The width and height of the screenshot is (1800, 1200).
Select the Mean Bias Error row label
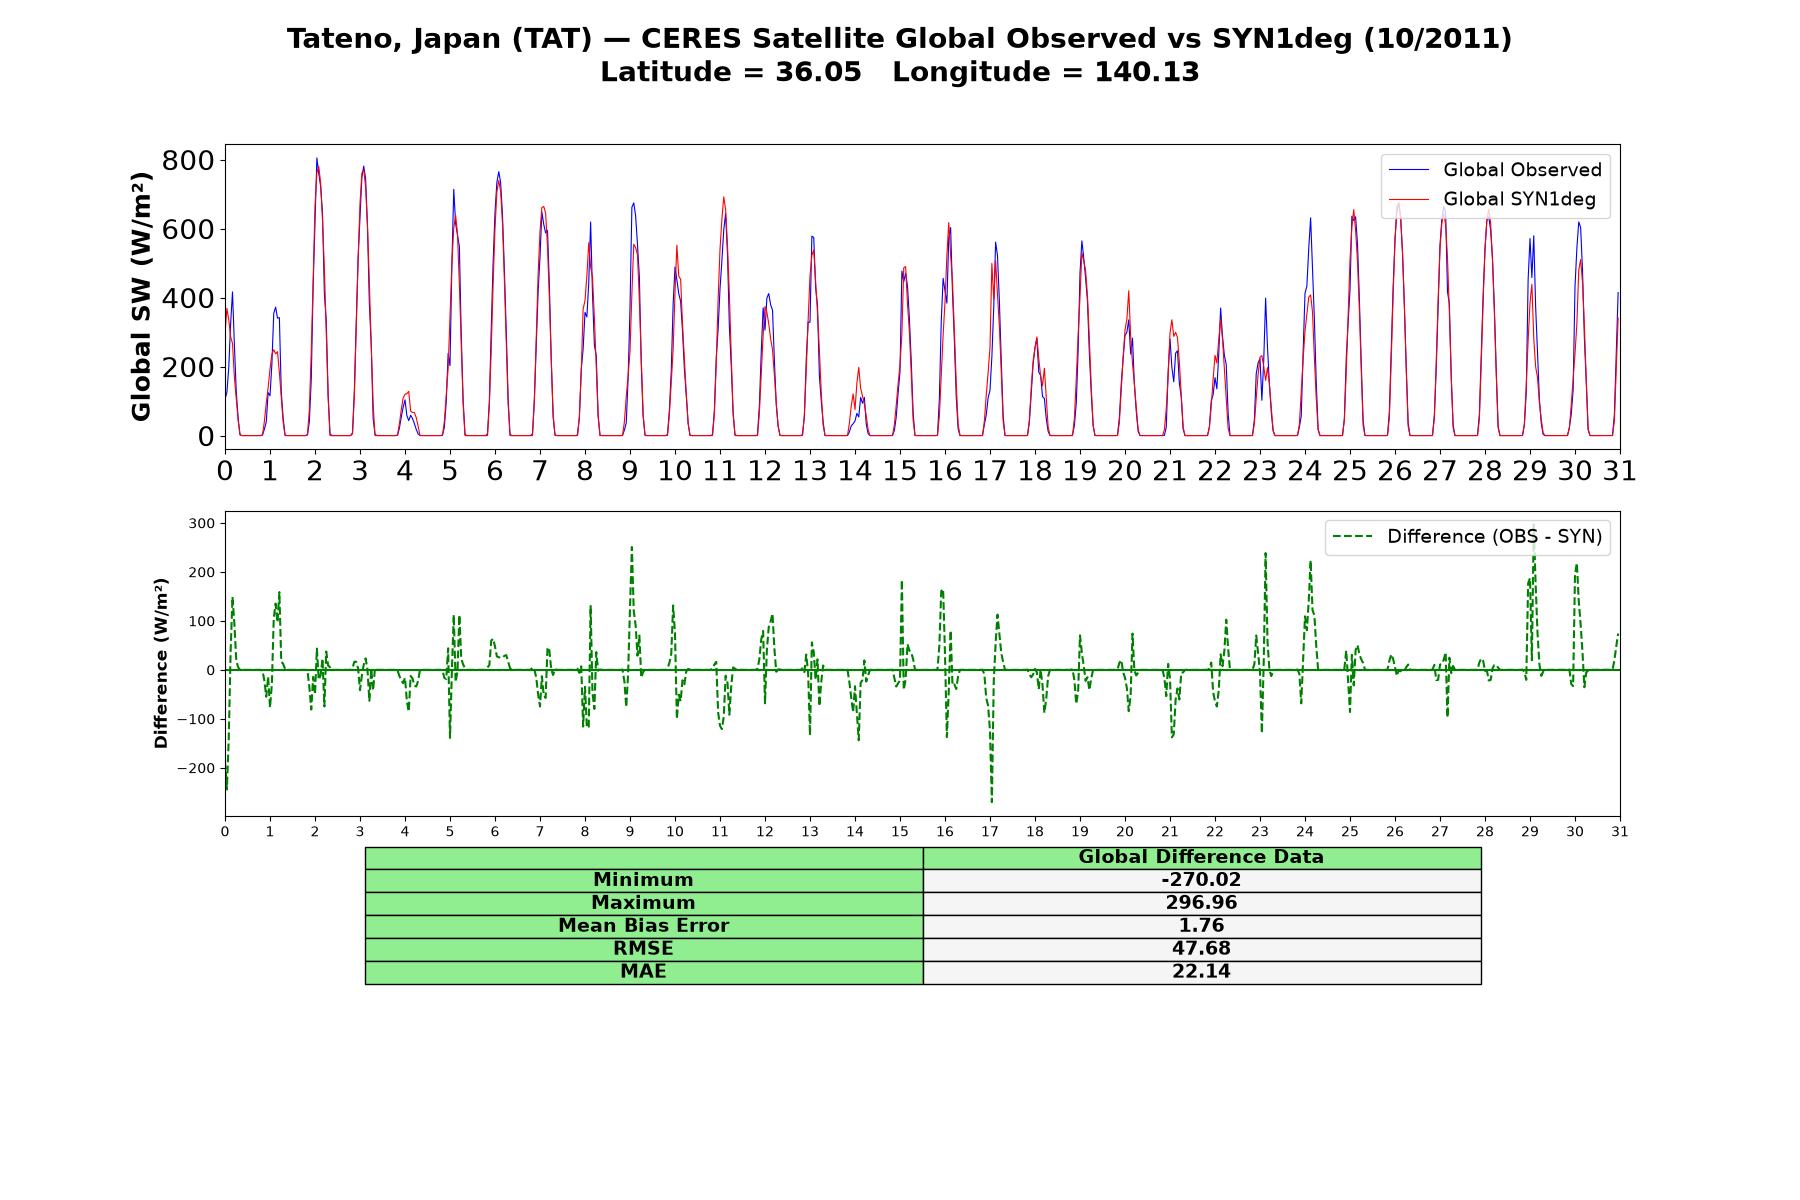pos(644,926)
